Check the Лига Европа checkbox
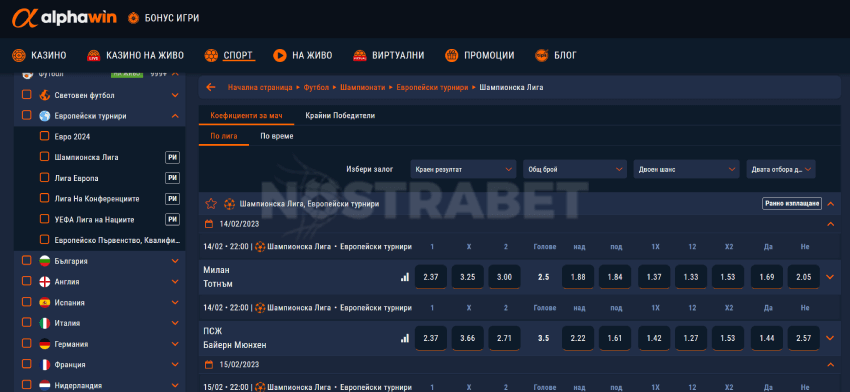This screenshot has height=392, width=850. (x=44, y=178)
